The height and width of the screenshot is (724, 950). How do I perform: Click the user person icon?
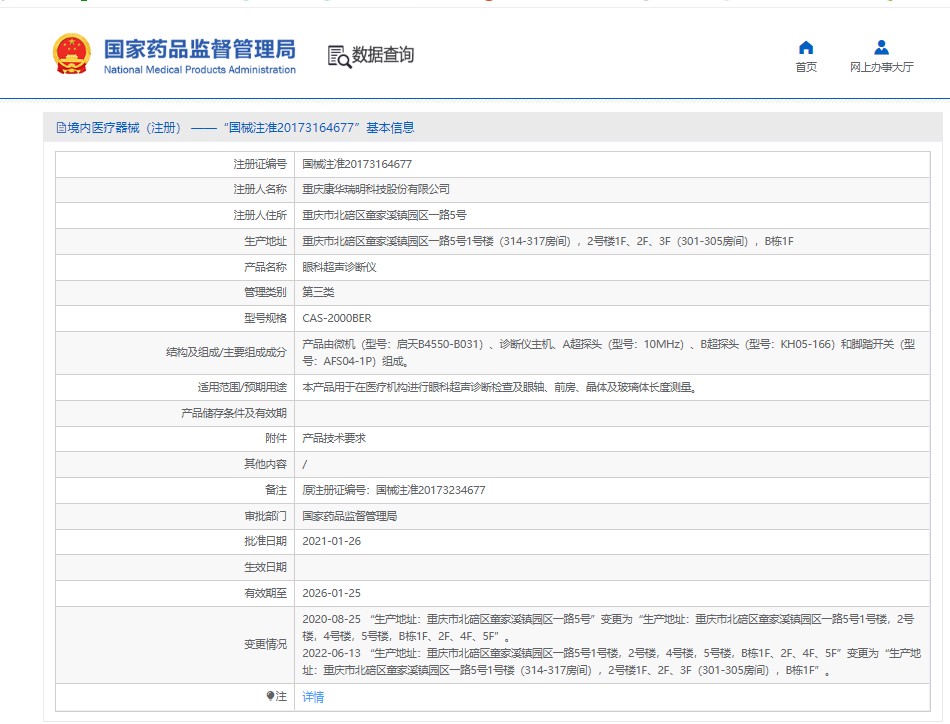click(881, 47)
